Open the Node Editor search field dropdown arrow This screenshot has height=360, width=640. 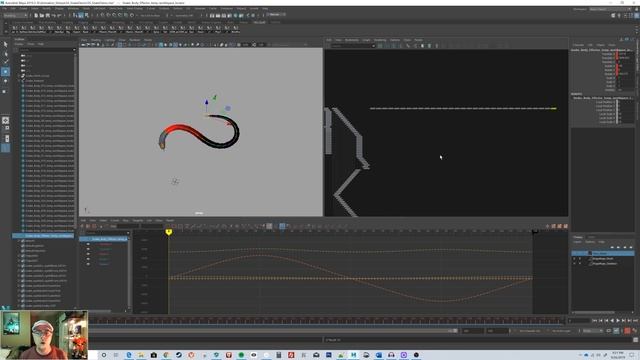(373, 46)
